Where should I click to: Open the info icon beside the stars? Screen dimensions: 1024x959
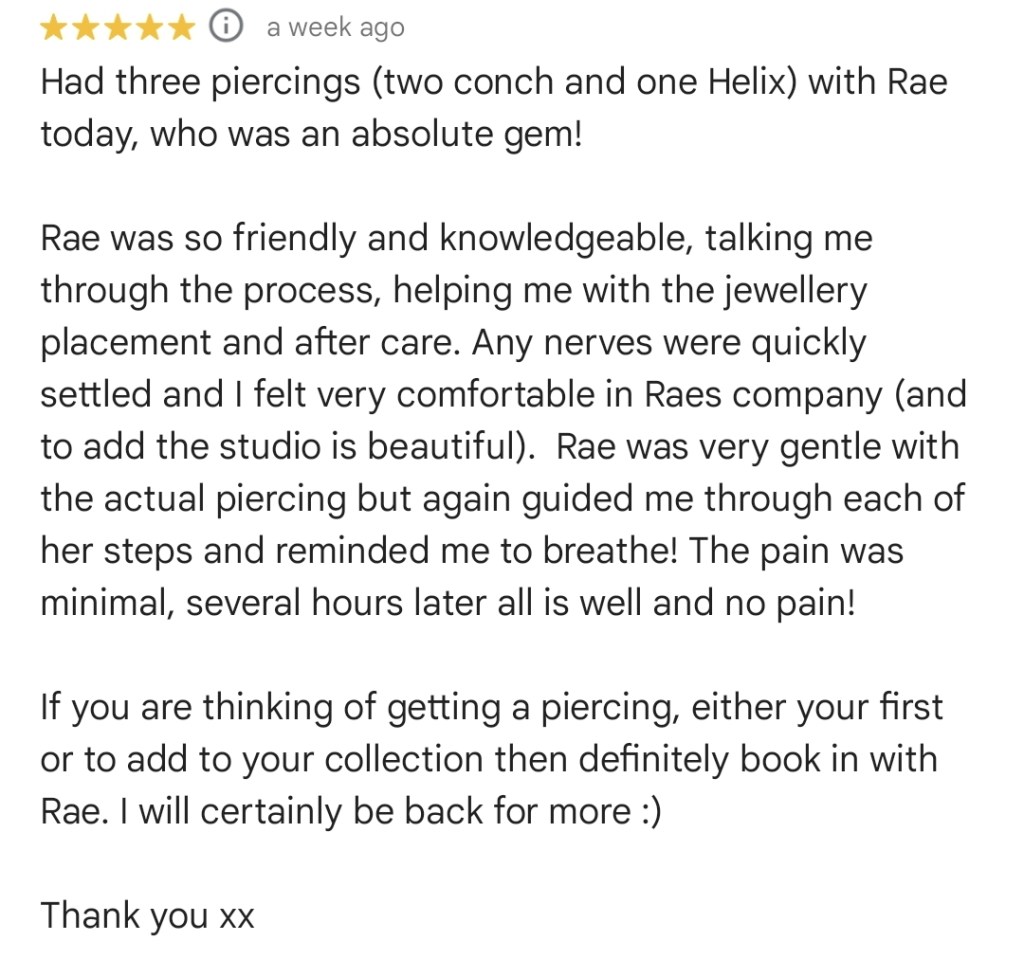226,28
